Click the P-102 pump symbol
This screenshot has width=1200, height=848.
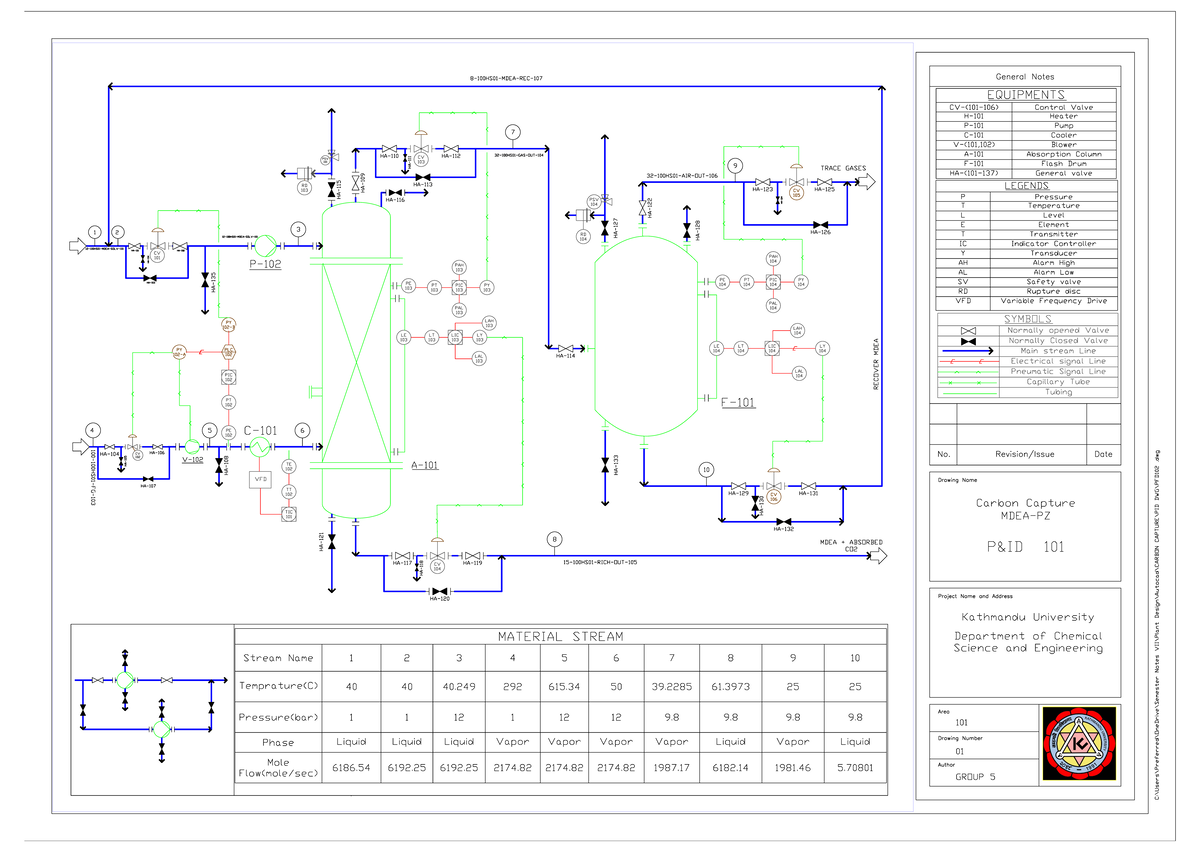pos(265,244)
